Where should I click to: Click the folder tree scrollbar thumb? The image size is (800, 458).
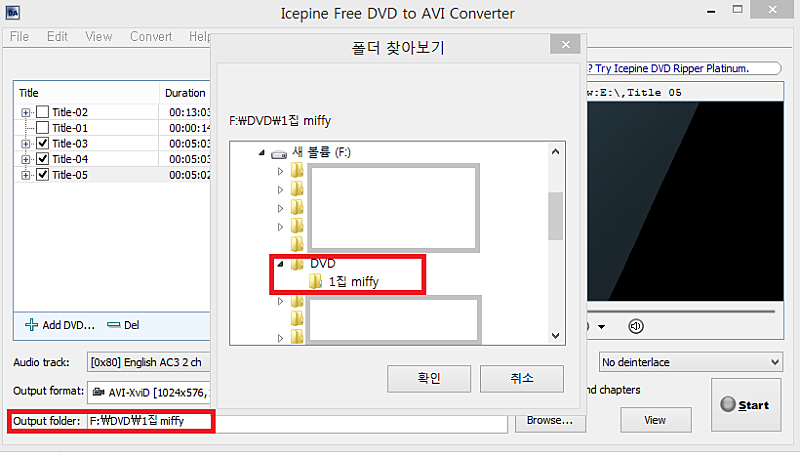555,216
